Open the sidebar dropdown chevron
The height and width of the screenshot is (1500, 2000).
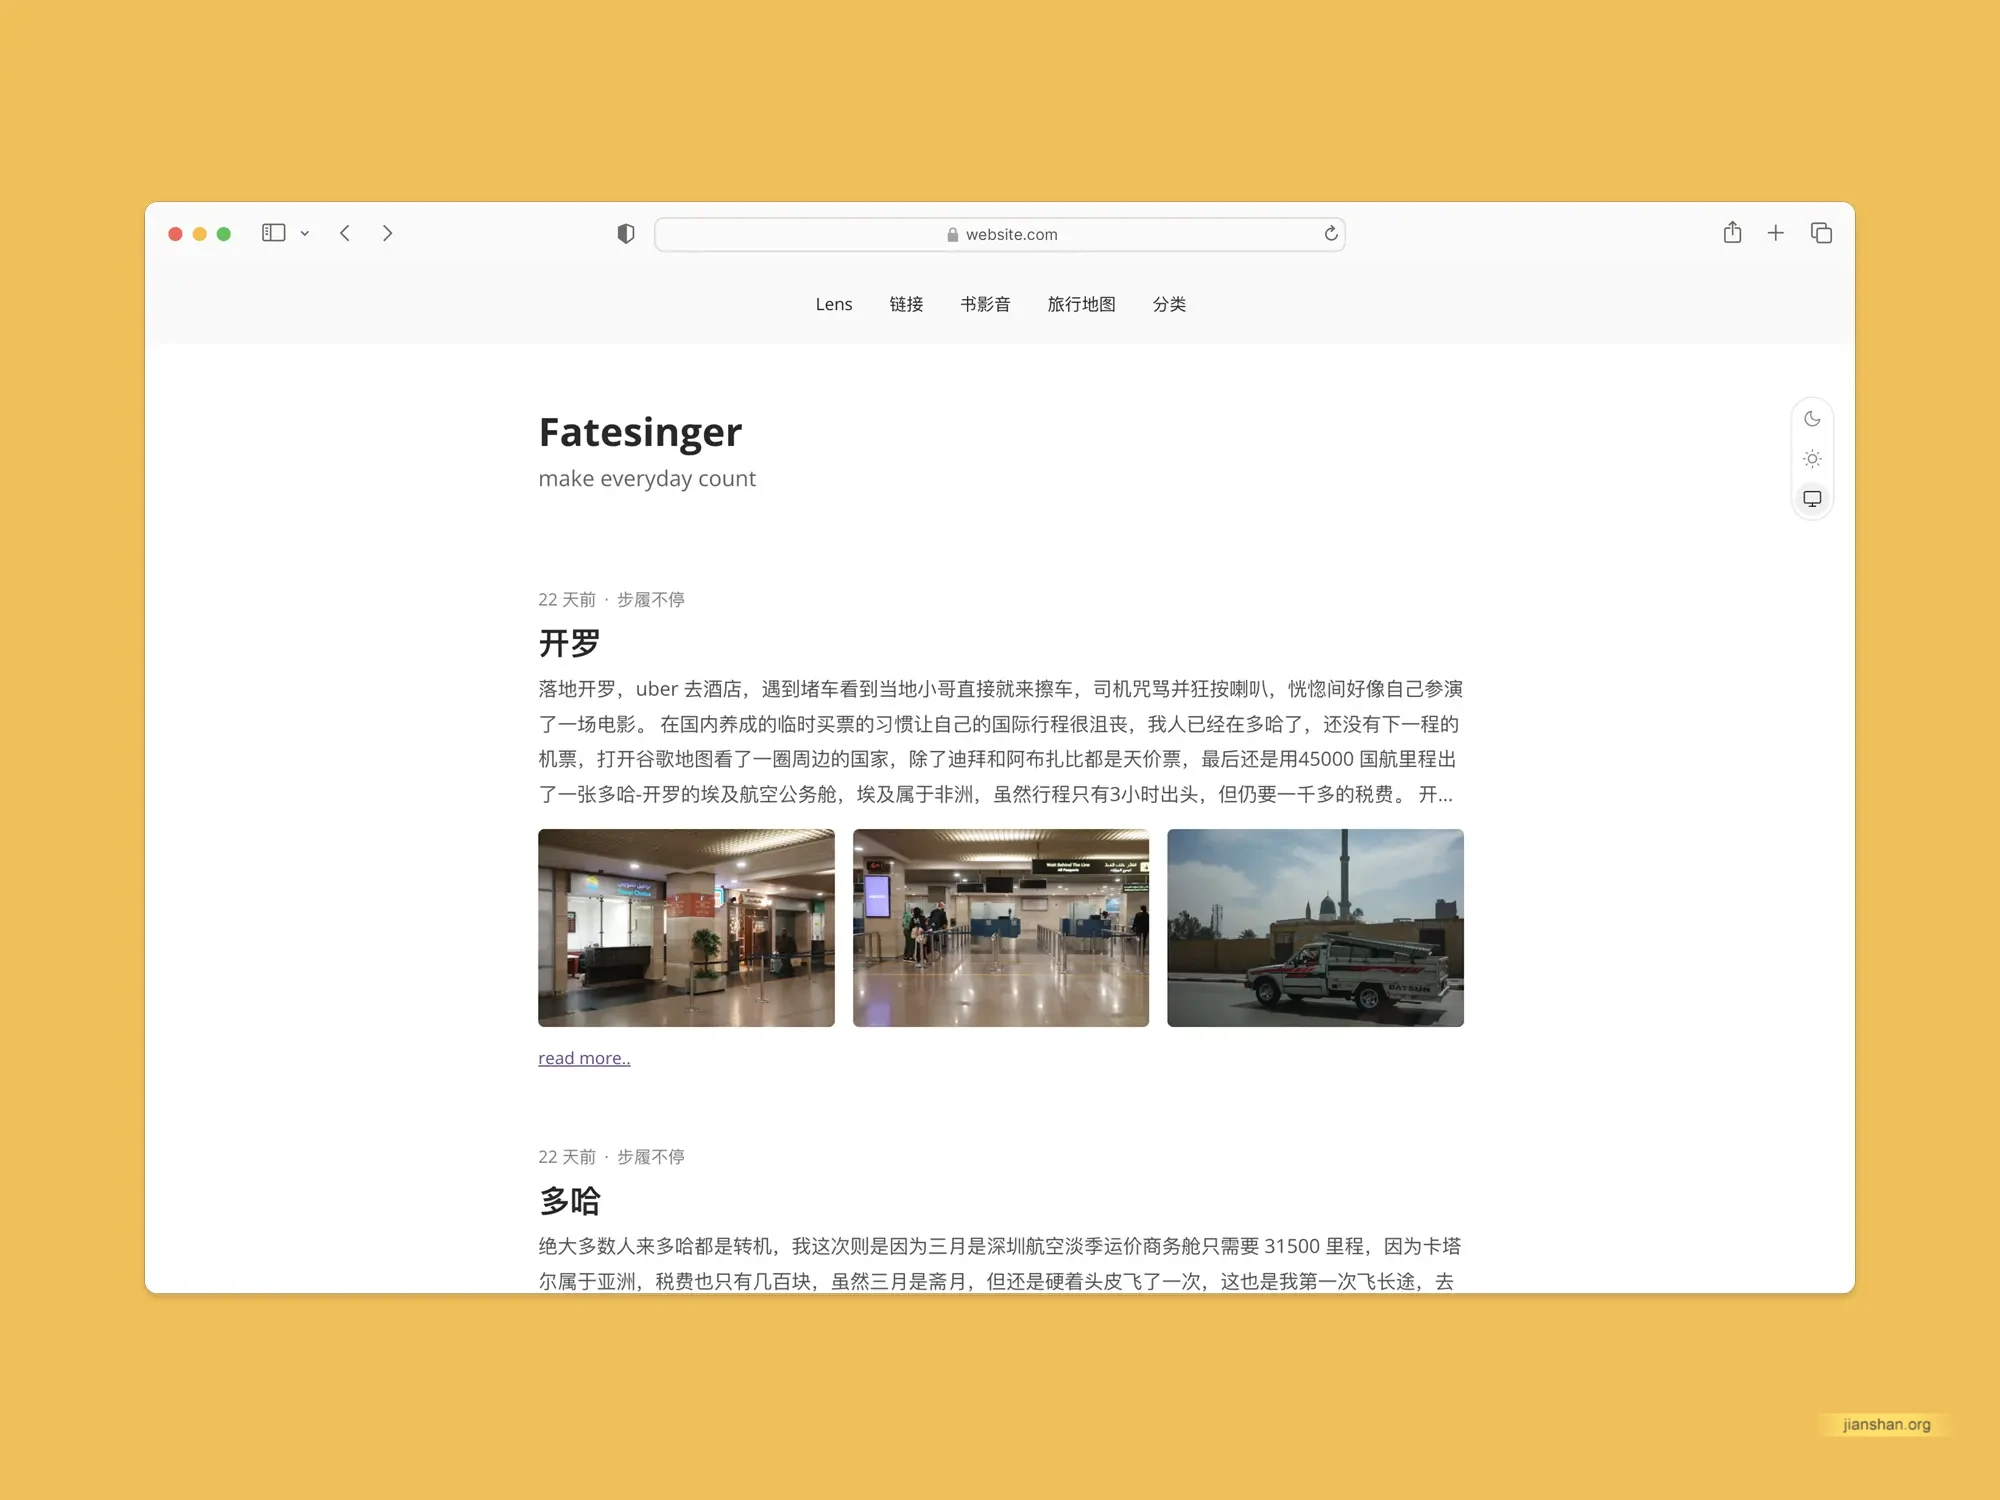(x=305, y=234)
